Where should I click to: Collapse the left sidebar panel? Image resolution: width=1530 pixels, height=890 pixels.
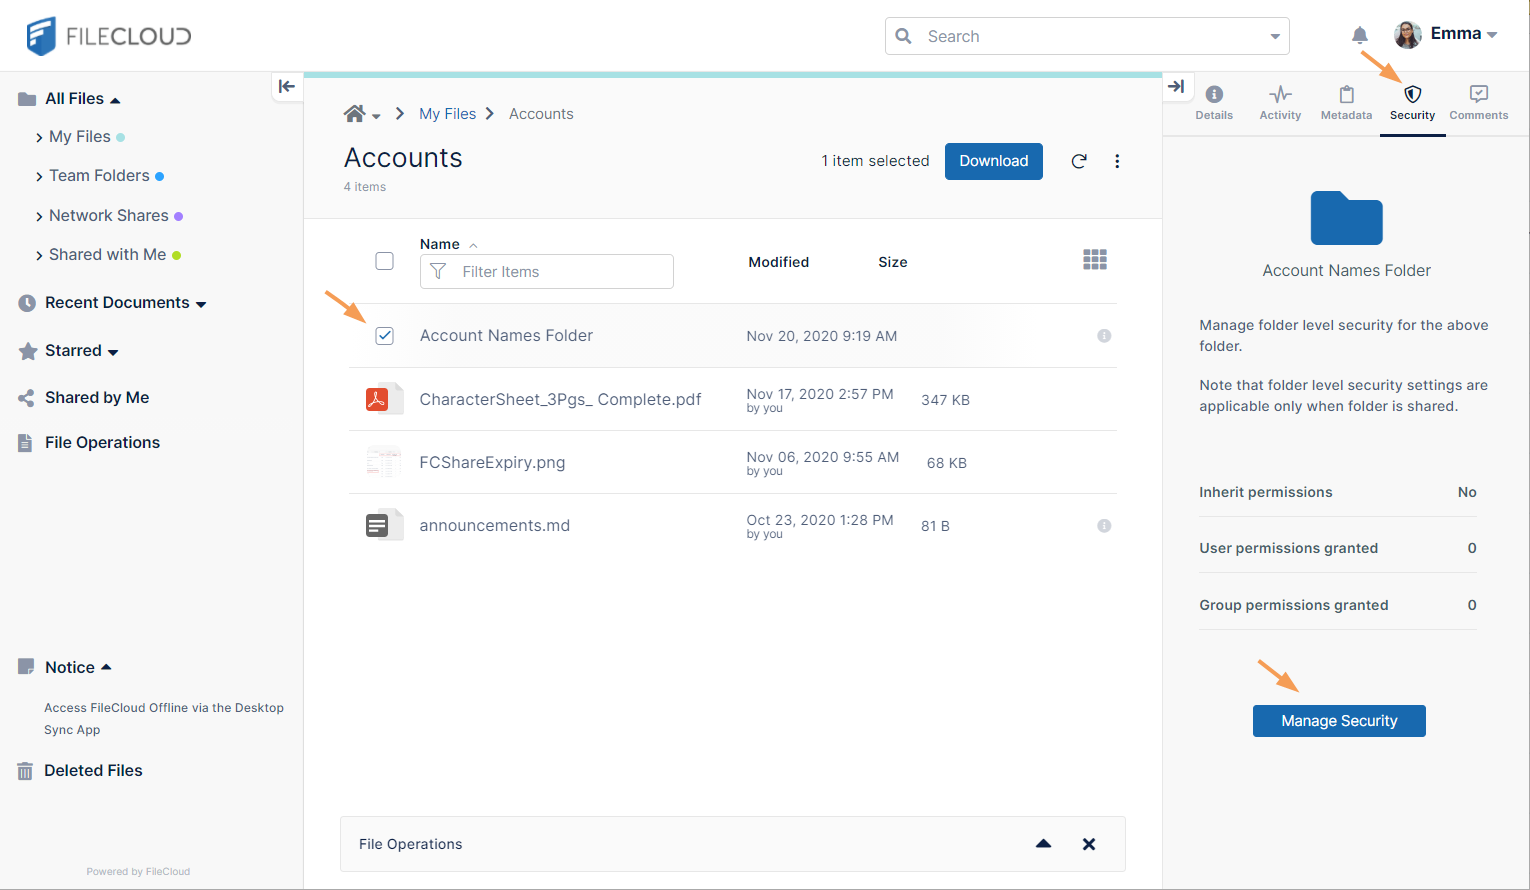pyautogui.click(x=287, y=86)
